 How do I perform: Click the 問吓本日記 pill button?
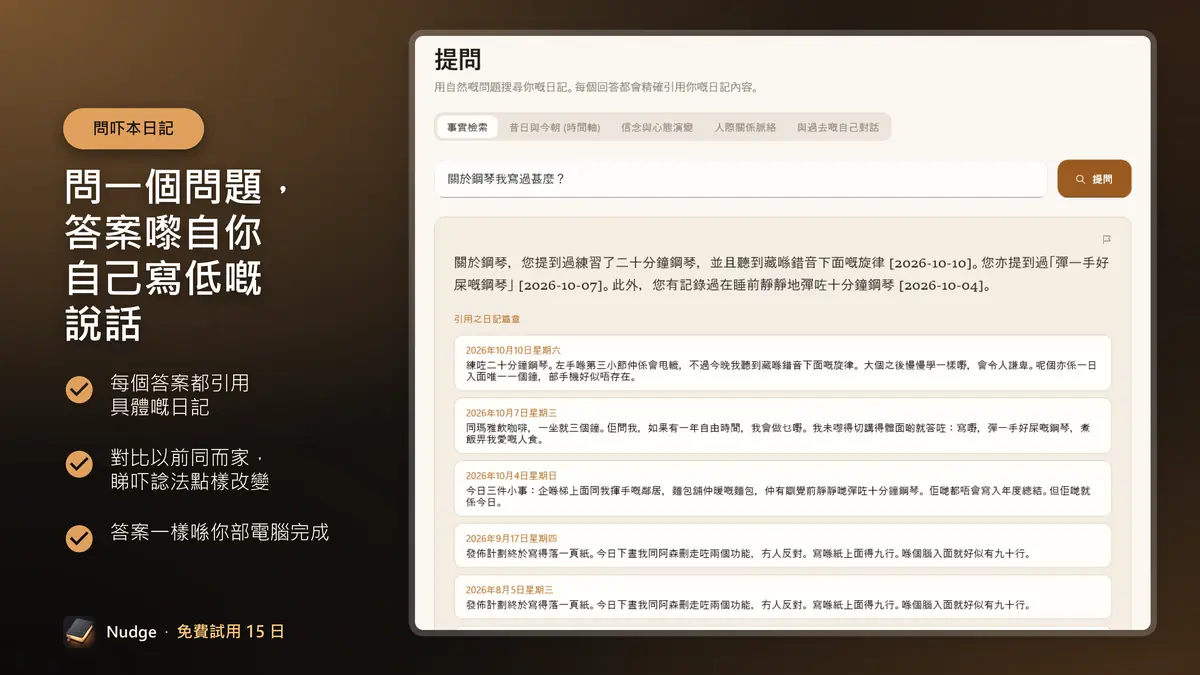(134, 128)
